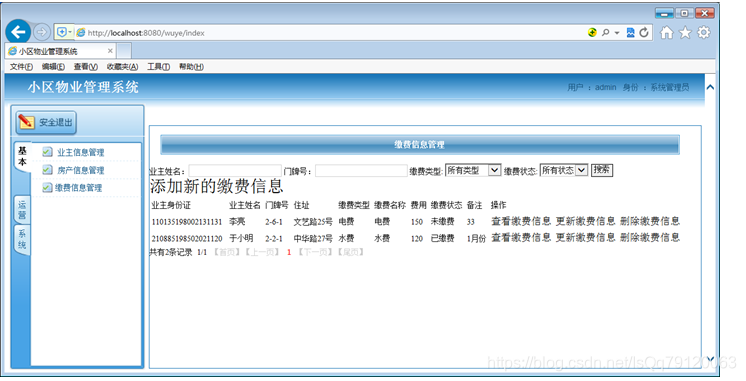Open 缴费信息管理 in the sidebar
Image resolution: width=746 pixels, height=381 pixels.
(x=79, y=187)
